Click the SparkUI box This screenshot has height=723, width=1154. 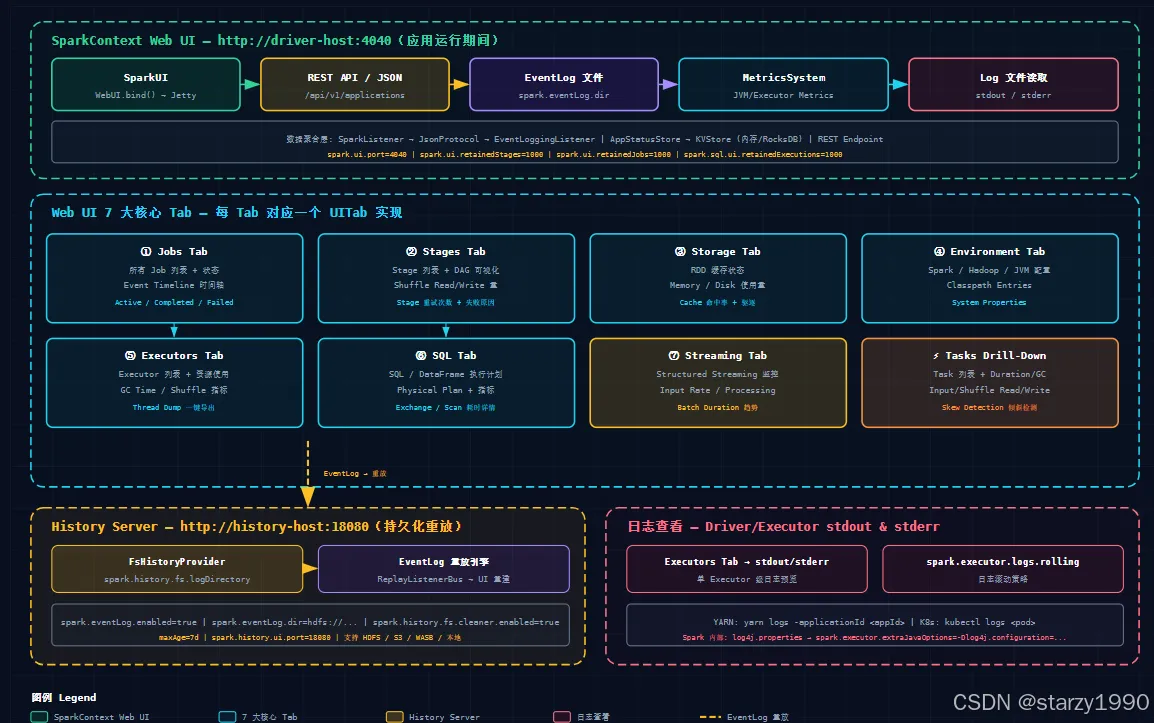(x=146, y=85)
